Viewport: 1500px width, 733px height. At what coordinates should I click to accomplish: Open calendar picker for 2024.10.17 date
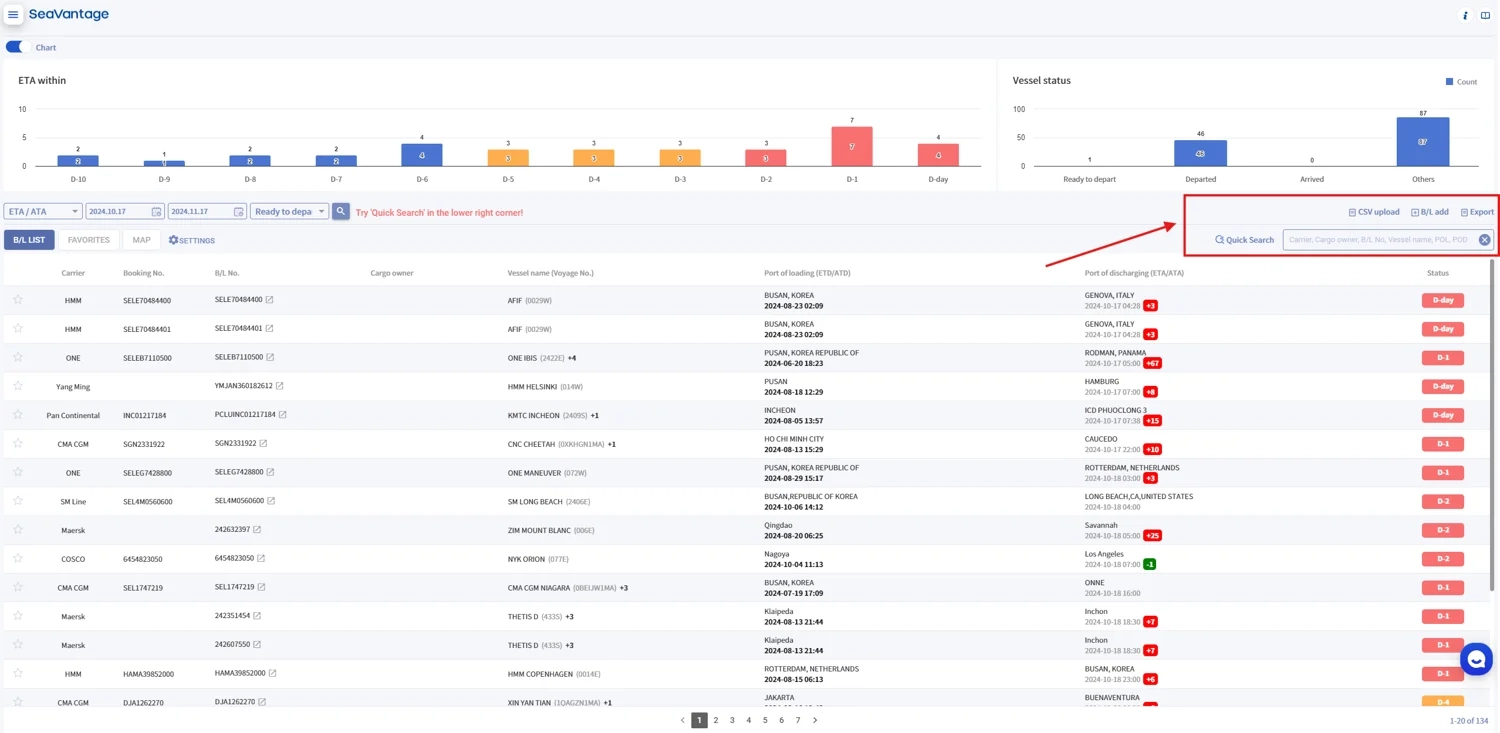[x=156, y=212]
